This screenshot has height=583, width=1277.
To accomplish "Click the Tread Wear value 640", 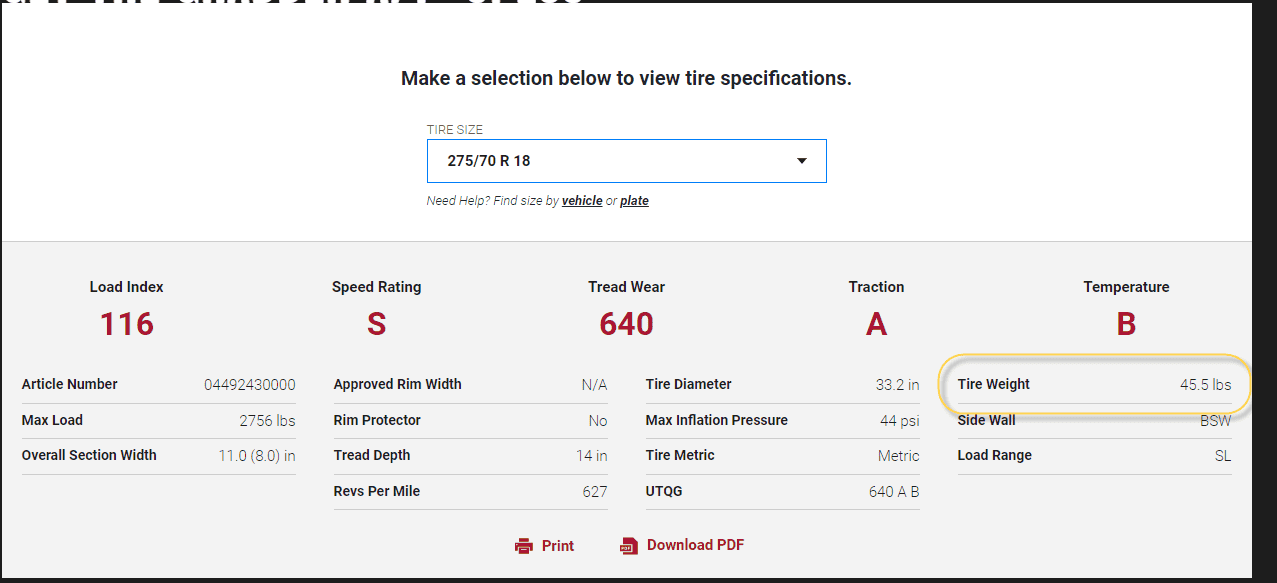I will click(x=626, y=324).
